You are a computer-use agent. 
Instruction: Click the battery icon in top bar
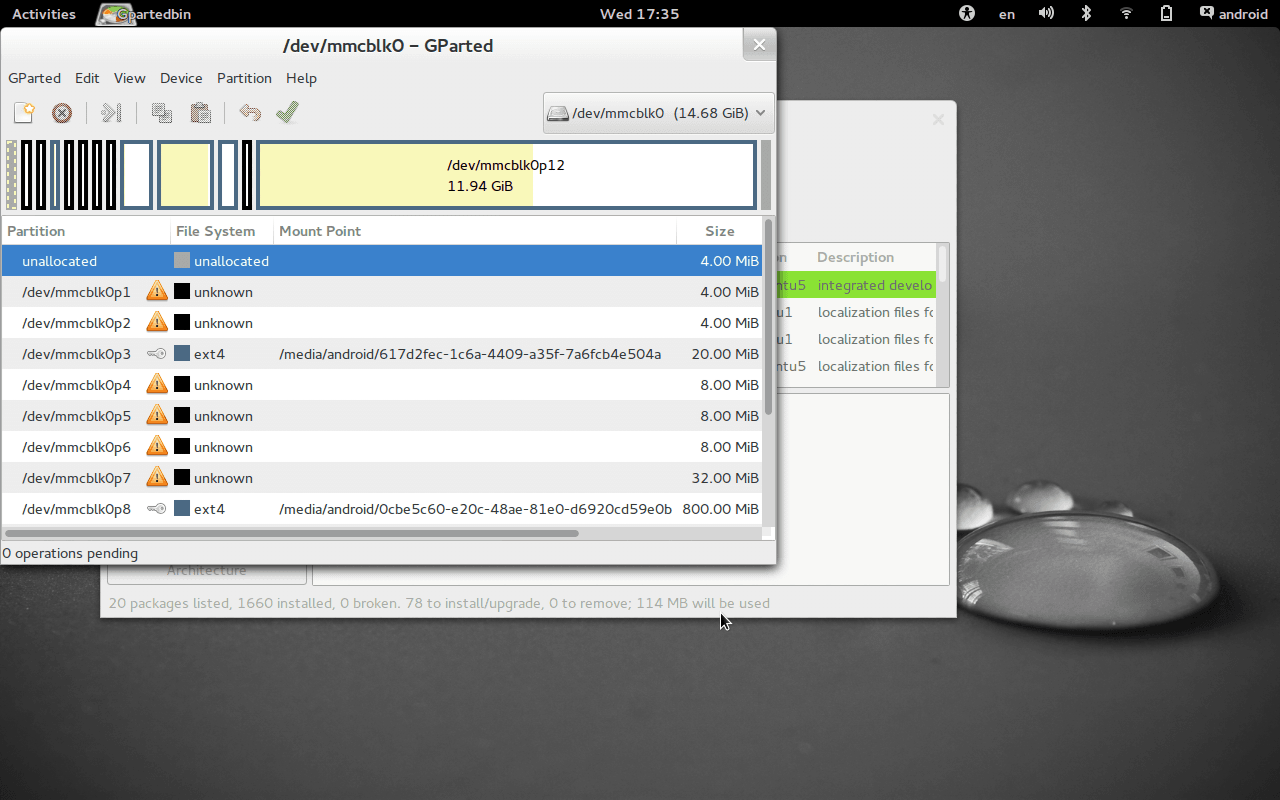click(x=1166, y=14)
